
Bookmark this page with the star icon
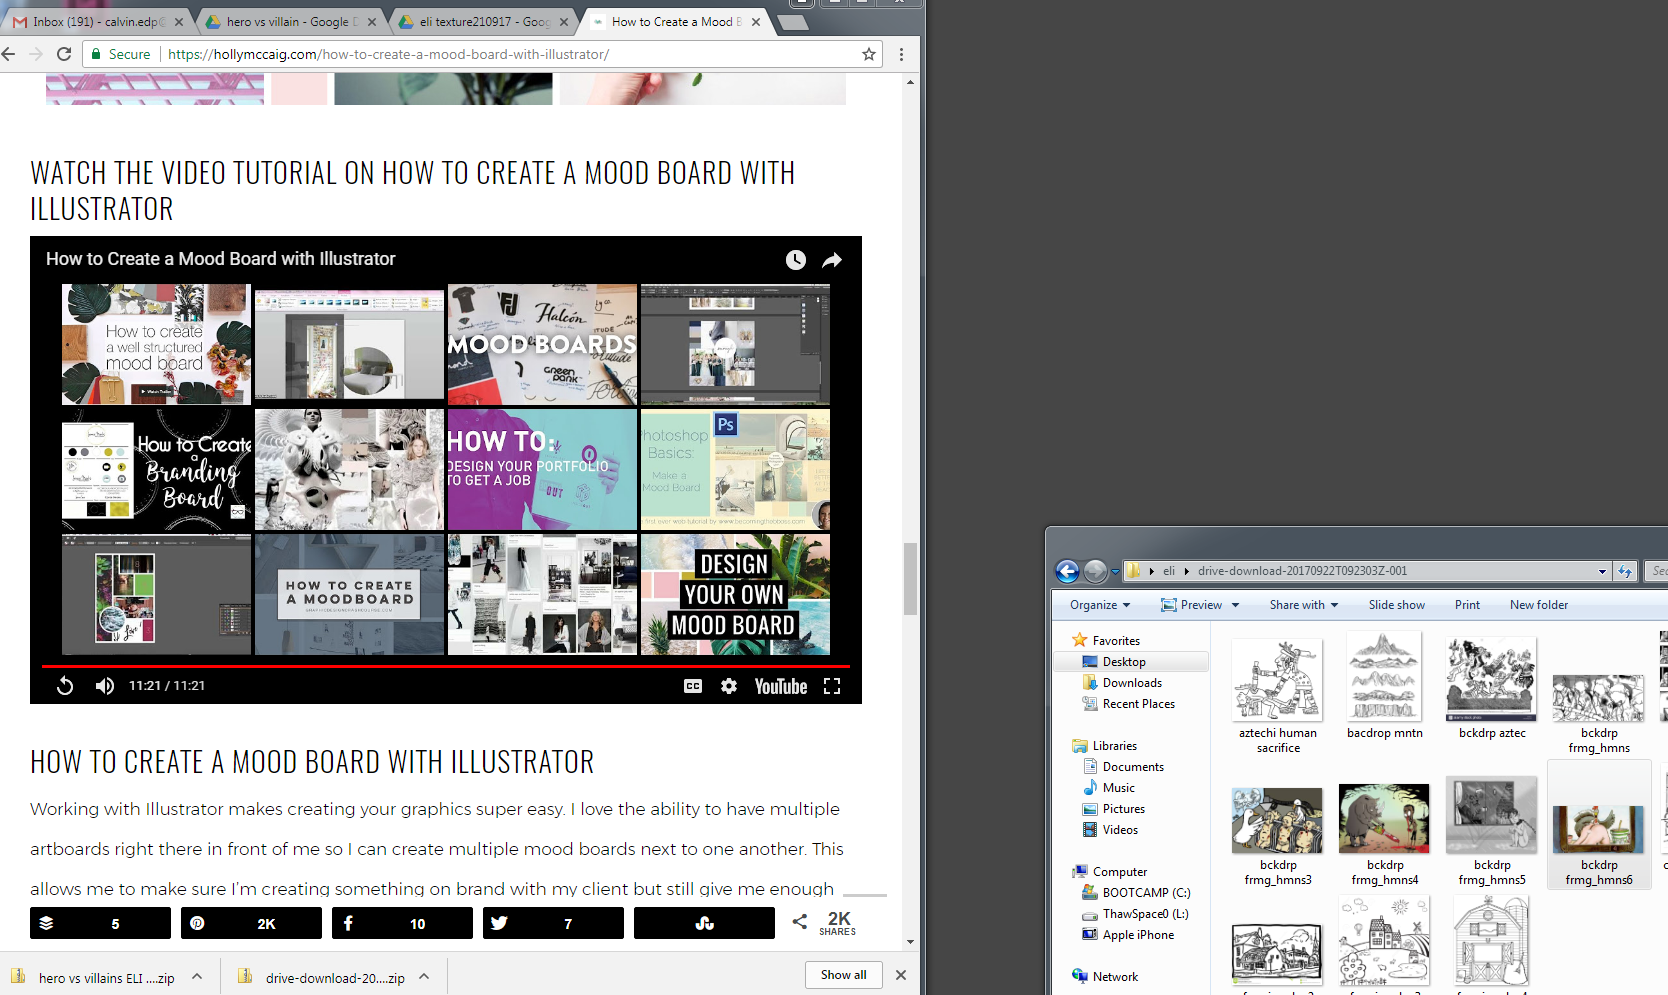pos(868,54)
